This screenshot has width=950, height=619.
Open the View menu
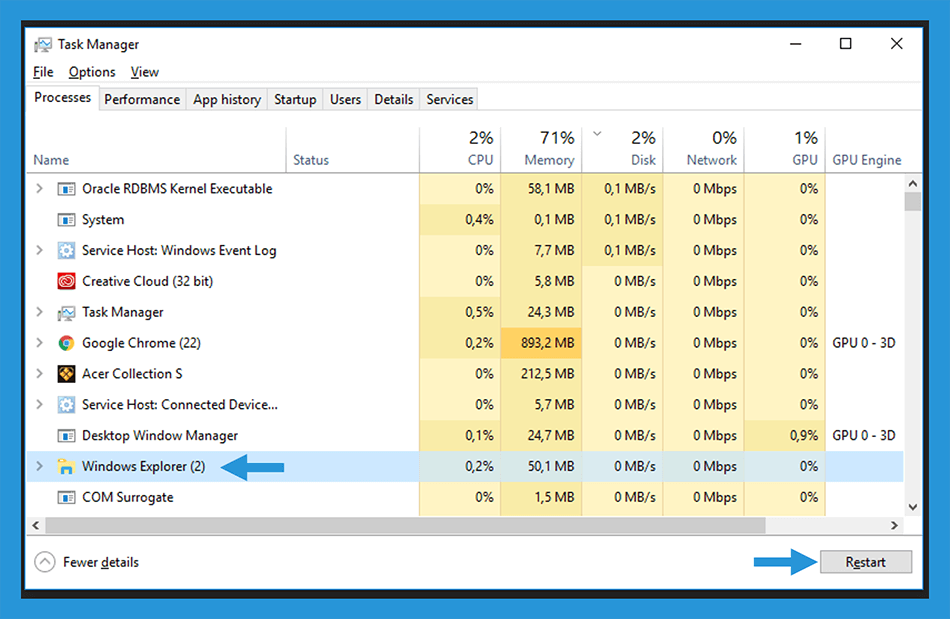145,72
